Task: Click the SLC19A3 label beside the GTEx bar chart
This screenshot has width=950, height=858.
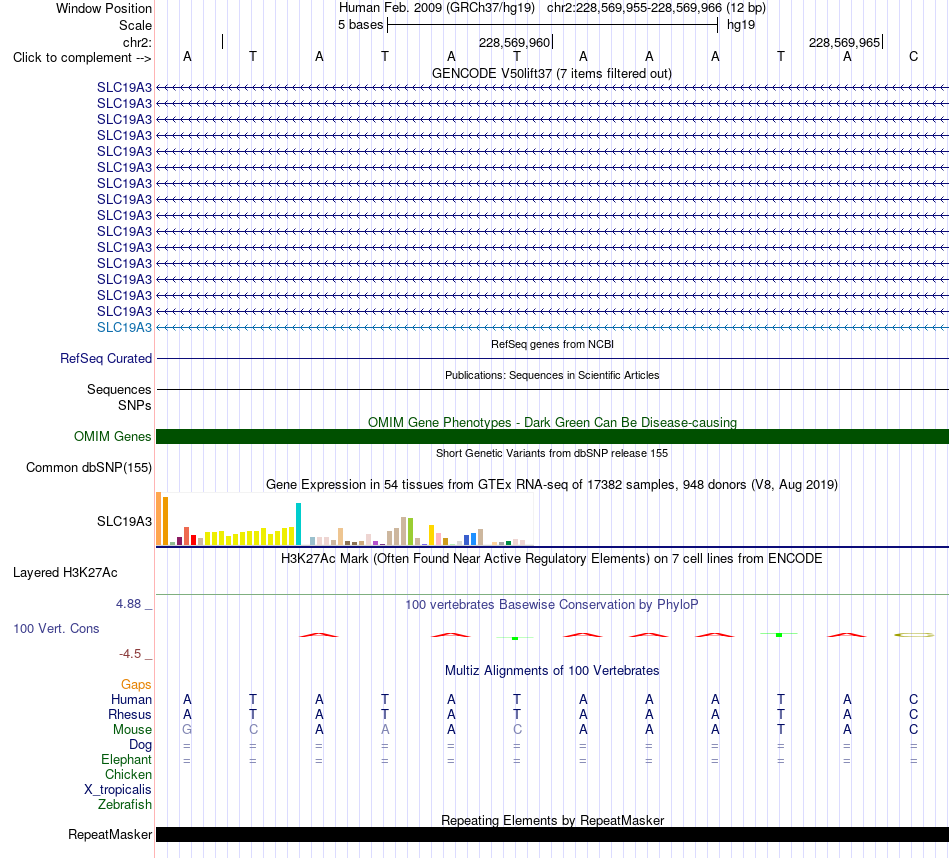Action: [124, 521]
